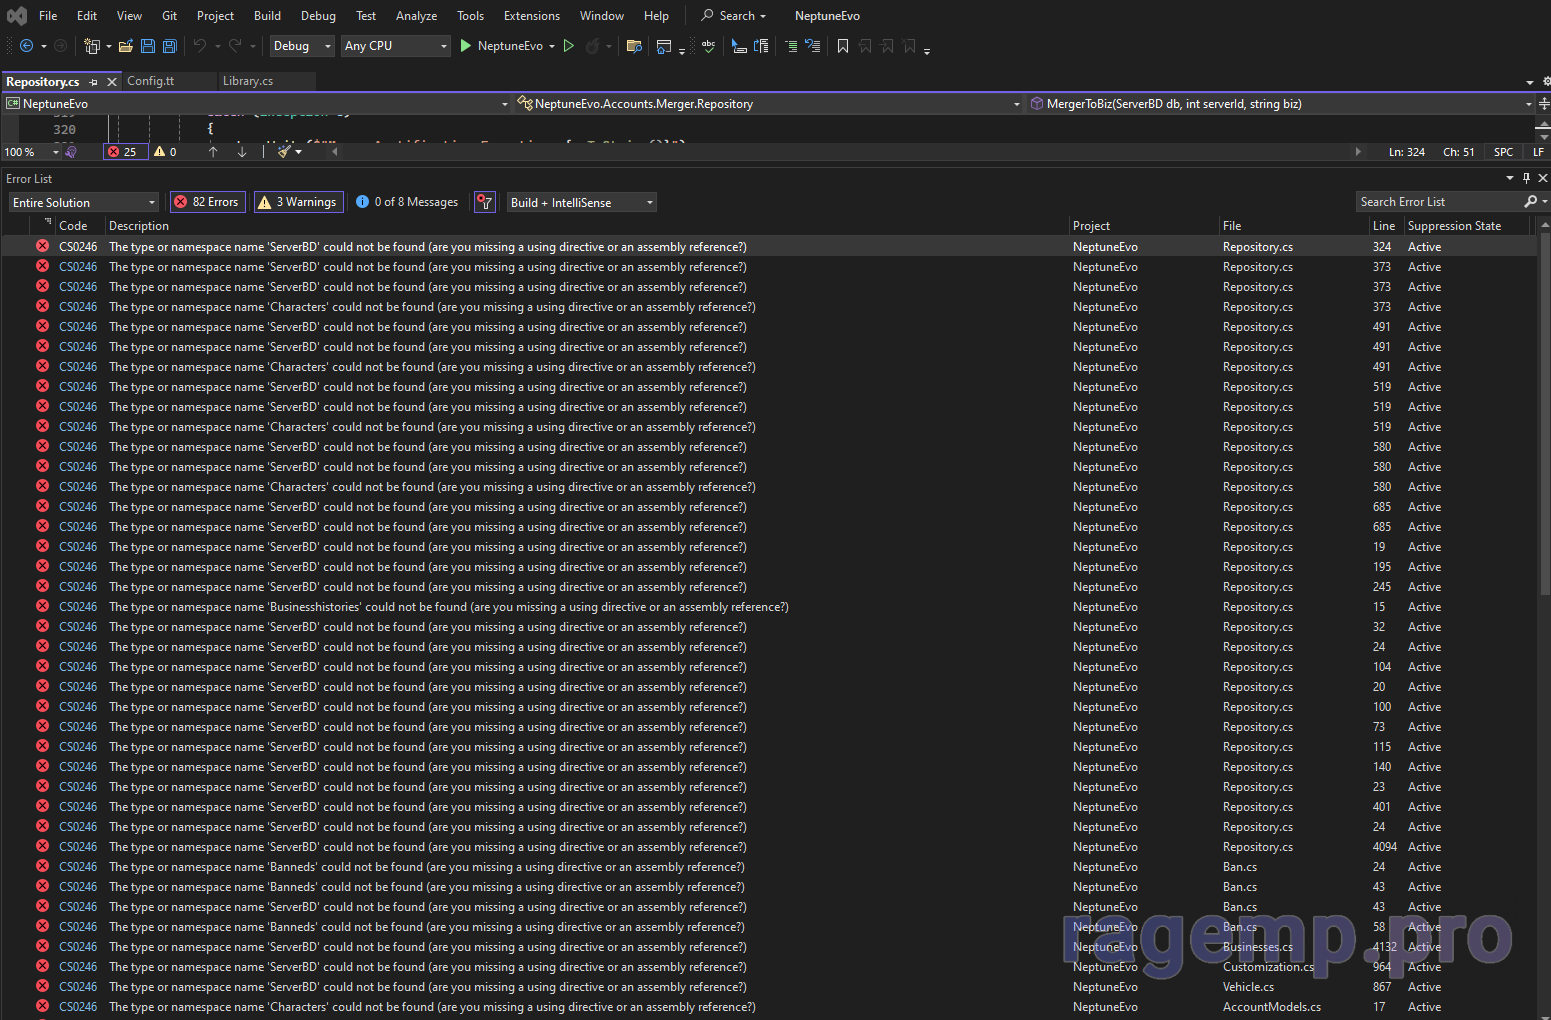Click the IntelliCode health indicator icon

[x=71, y=152]
